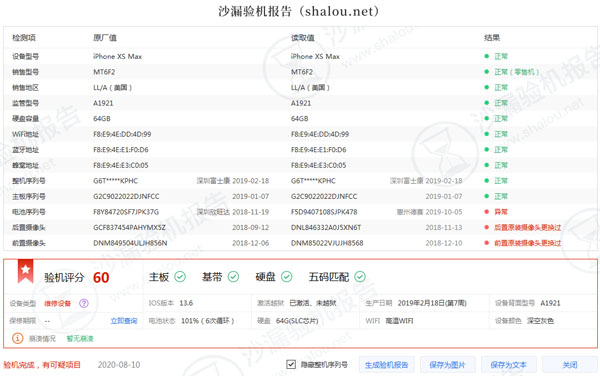Click the red star bookmark badge
600x376 pixels.
pyautogui.click(x=26, y=271)
